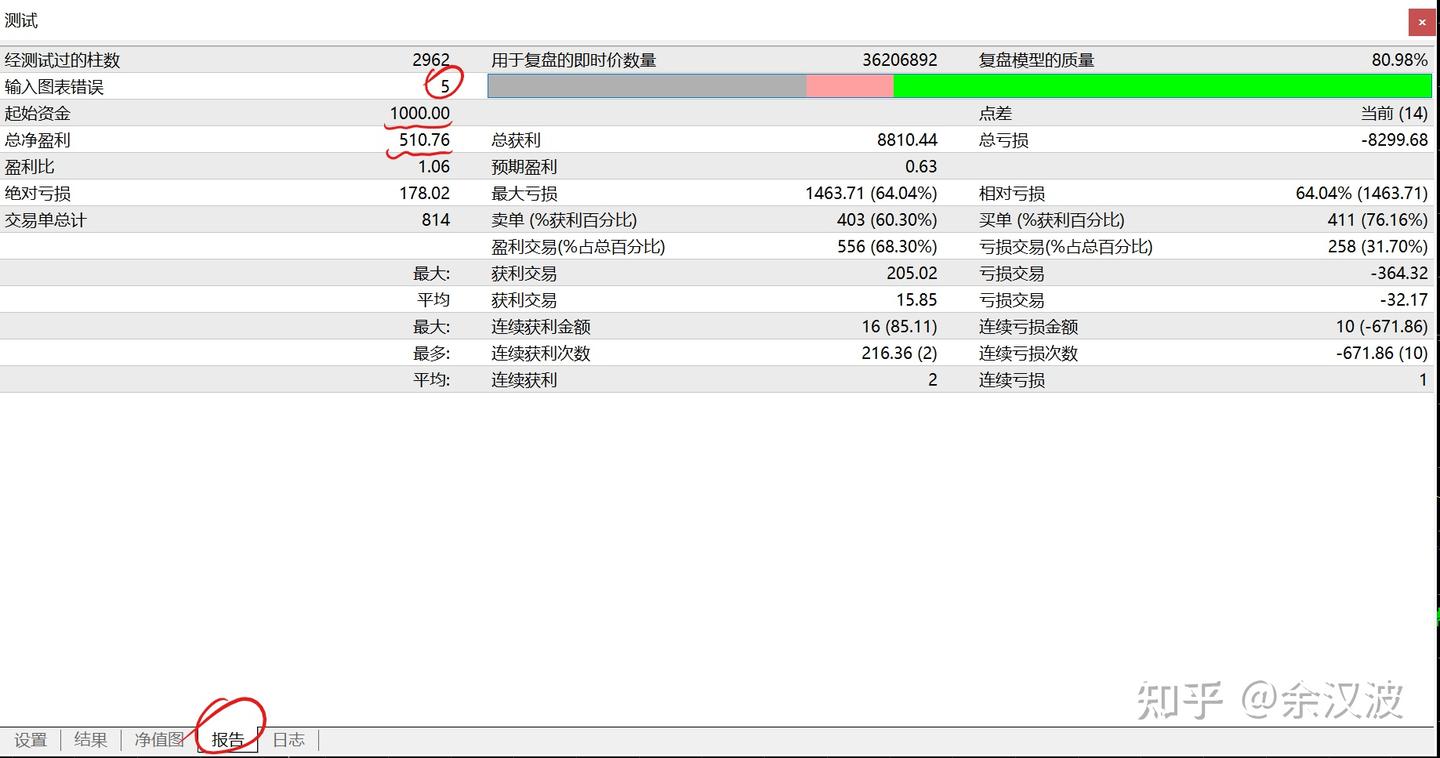This screenshot has height=758, width=1440.
Task: Click the 最多: row header
Action: point(432,353)
